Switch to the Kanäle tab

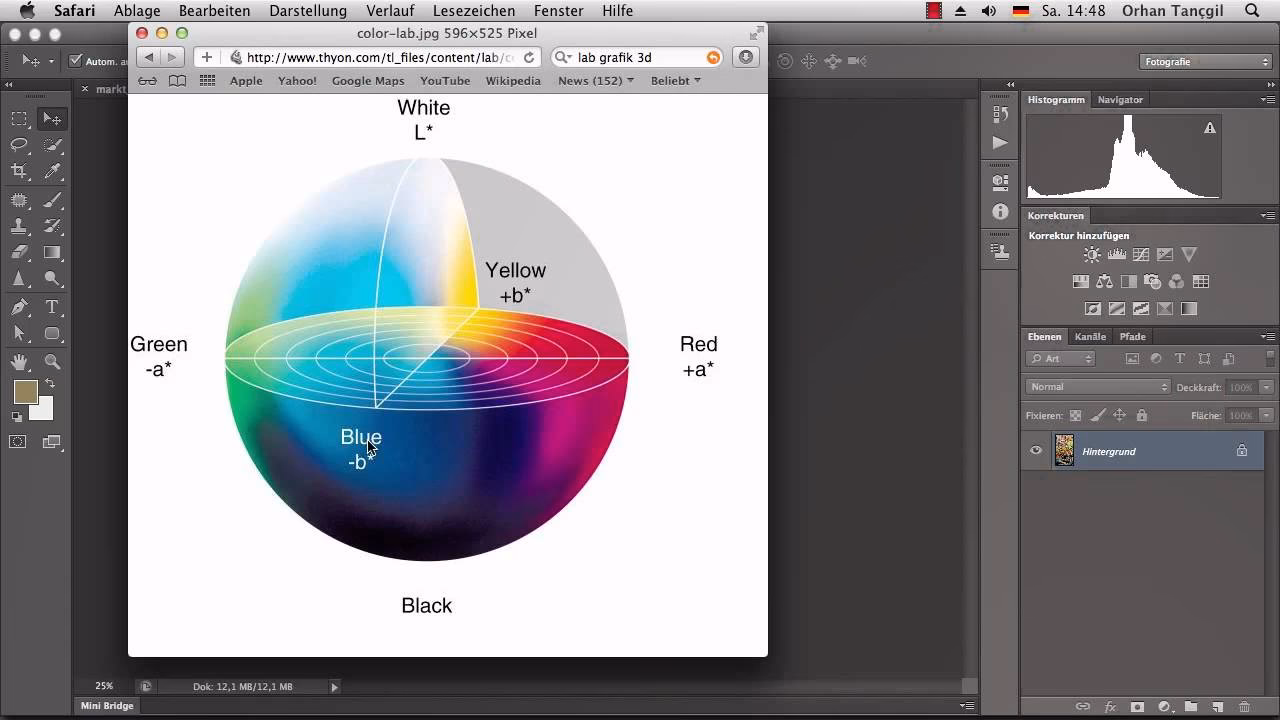[x=1090, y=337]
